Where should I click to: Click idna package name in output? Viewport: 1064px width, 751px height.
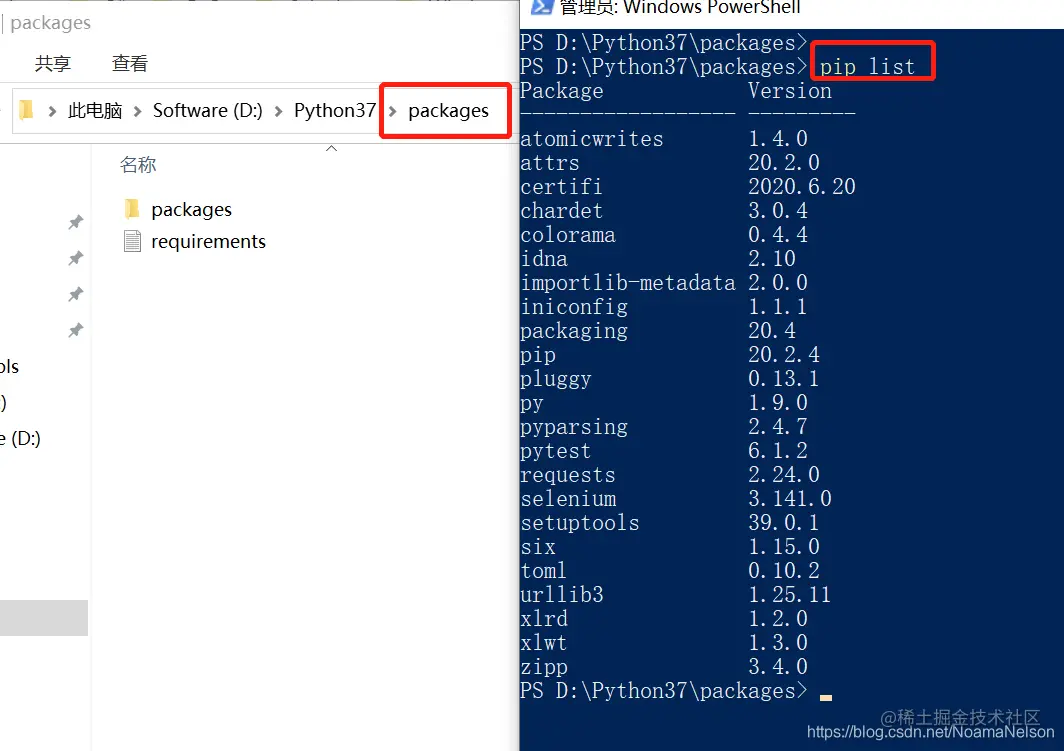coord(544,258)
